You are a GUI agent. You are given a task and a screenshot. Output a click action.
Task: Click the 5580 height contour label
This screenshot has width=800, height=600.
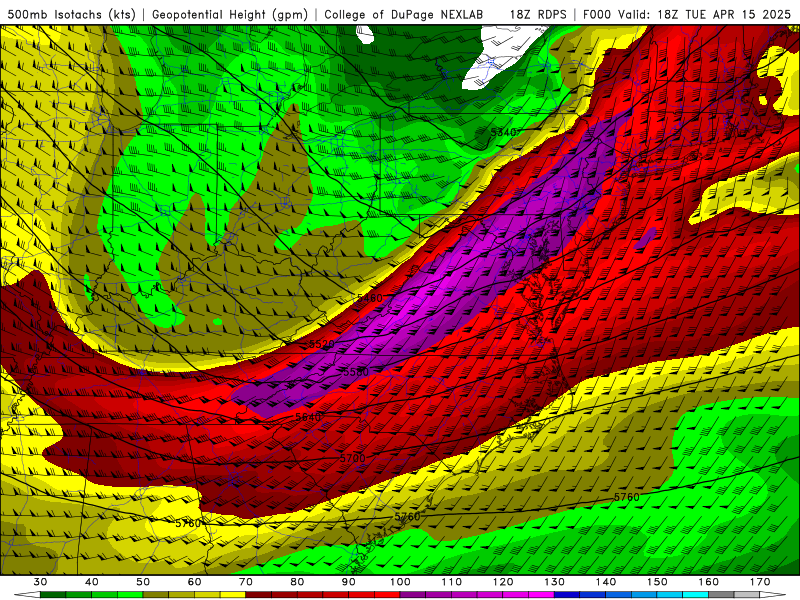point(356,372)
